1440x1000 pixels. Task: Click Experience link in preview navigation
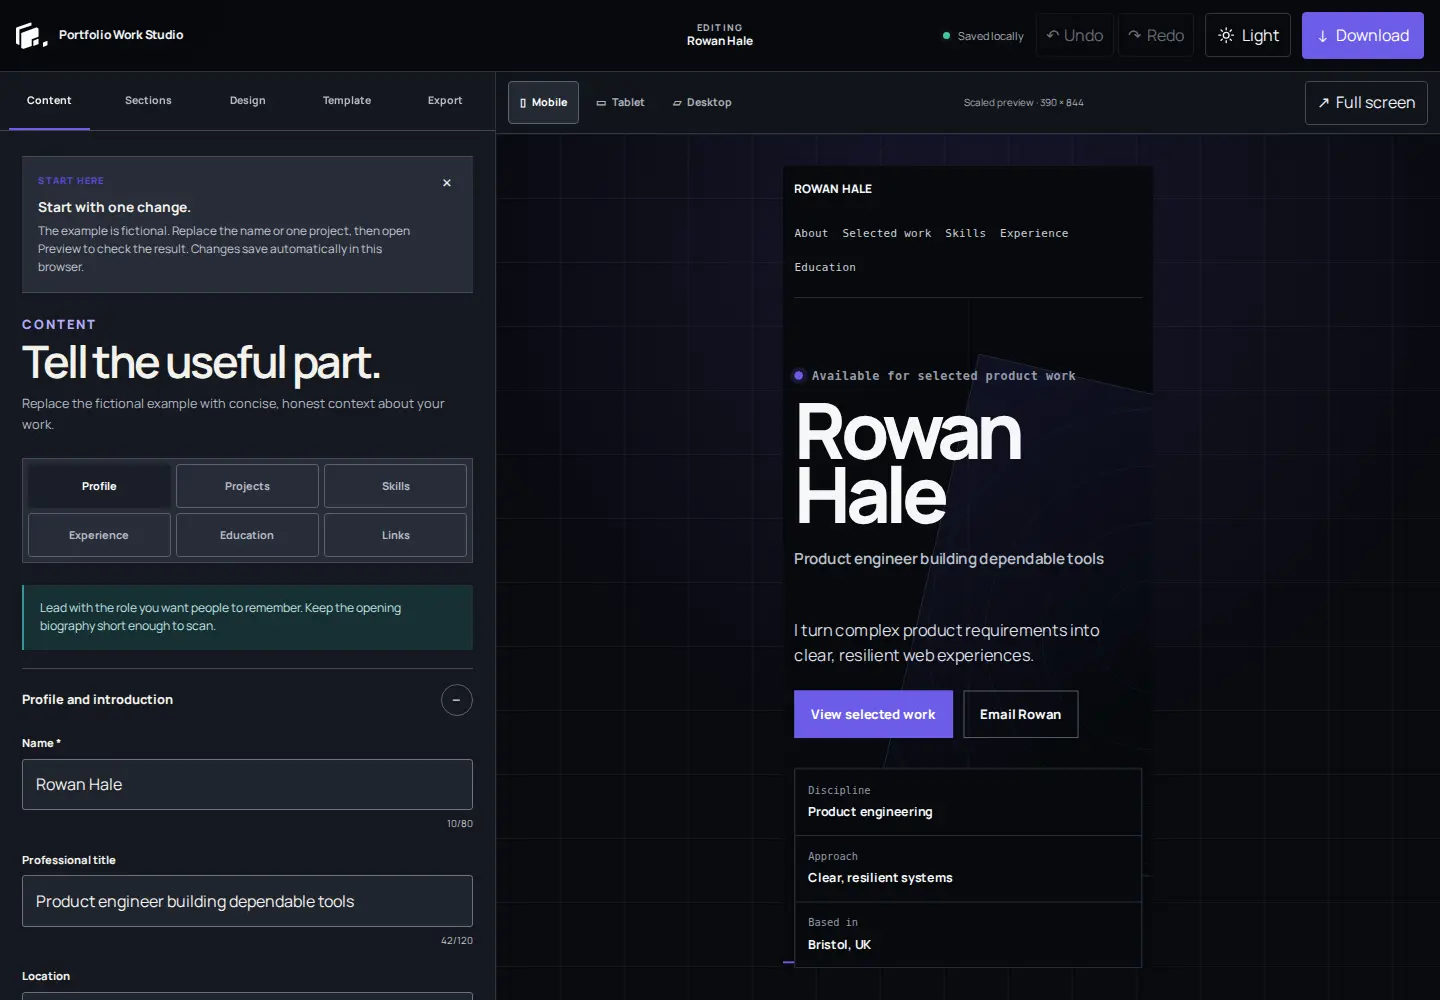[x=1034, y=233]
